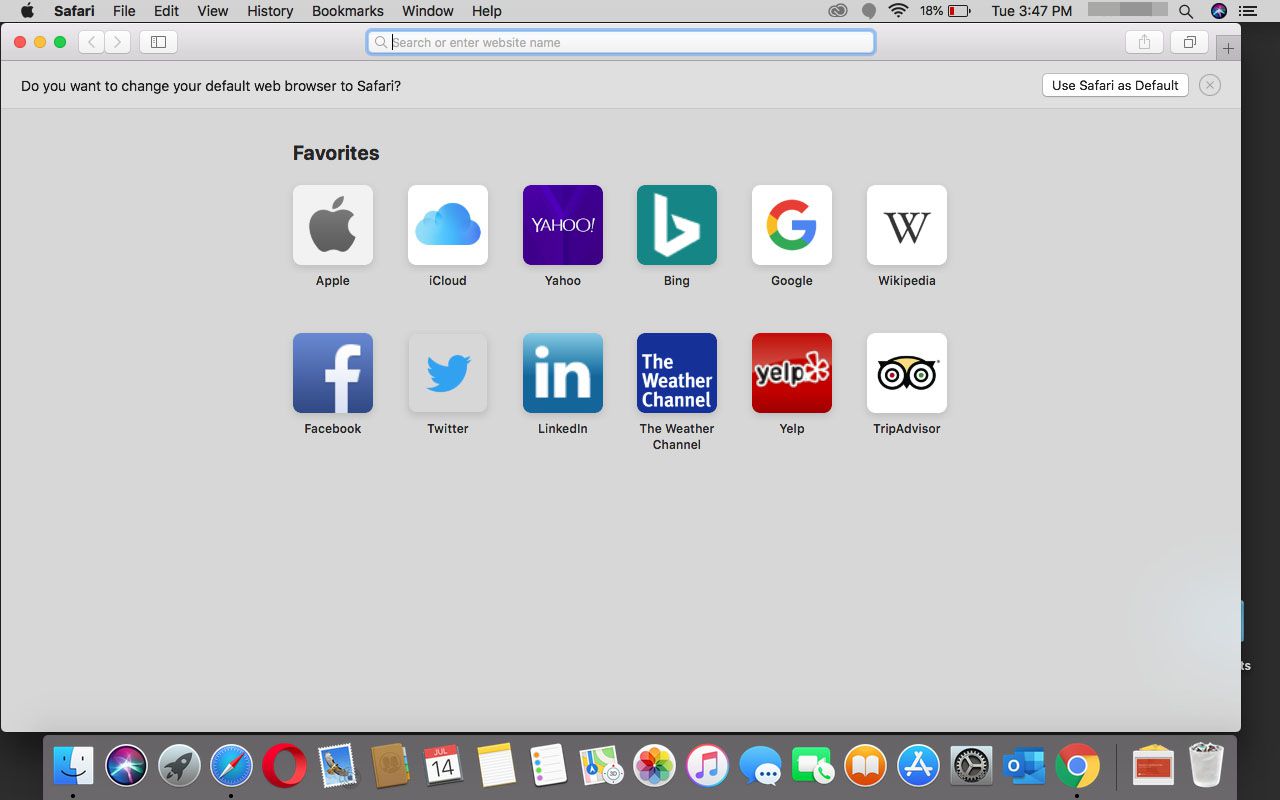Open the Edit menu
The image size is (1280, 800).
click(166, 11)
